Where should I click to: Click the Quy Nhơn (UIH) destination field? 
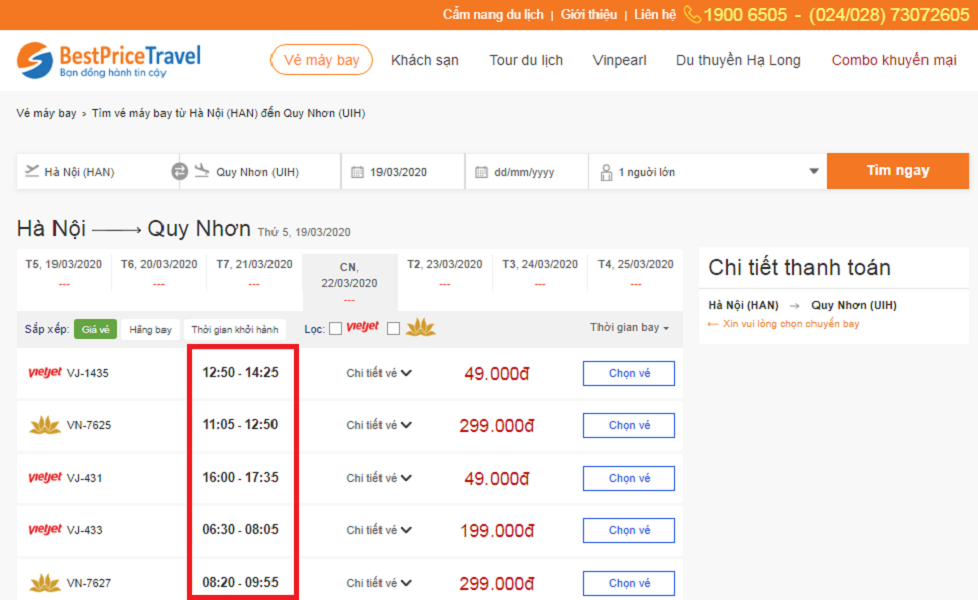click(x=260, y=172)
